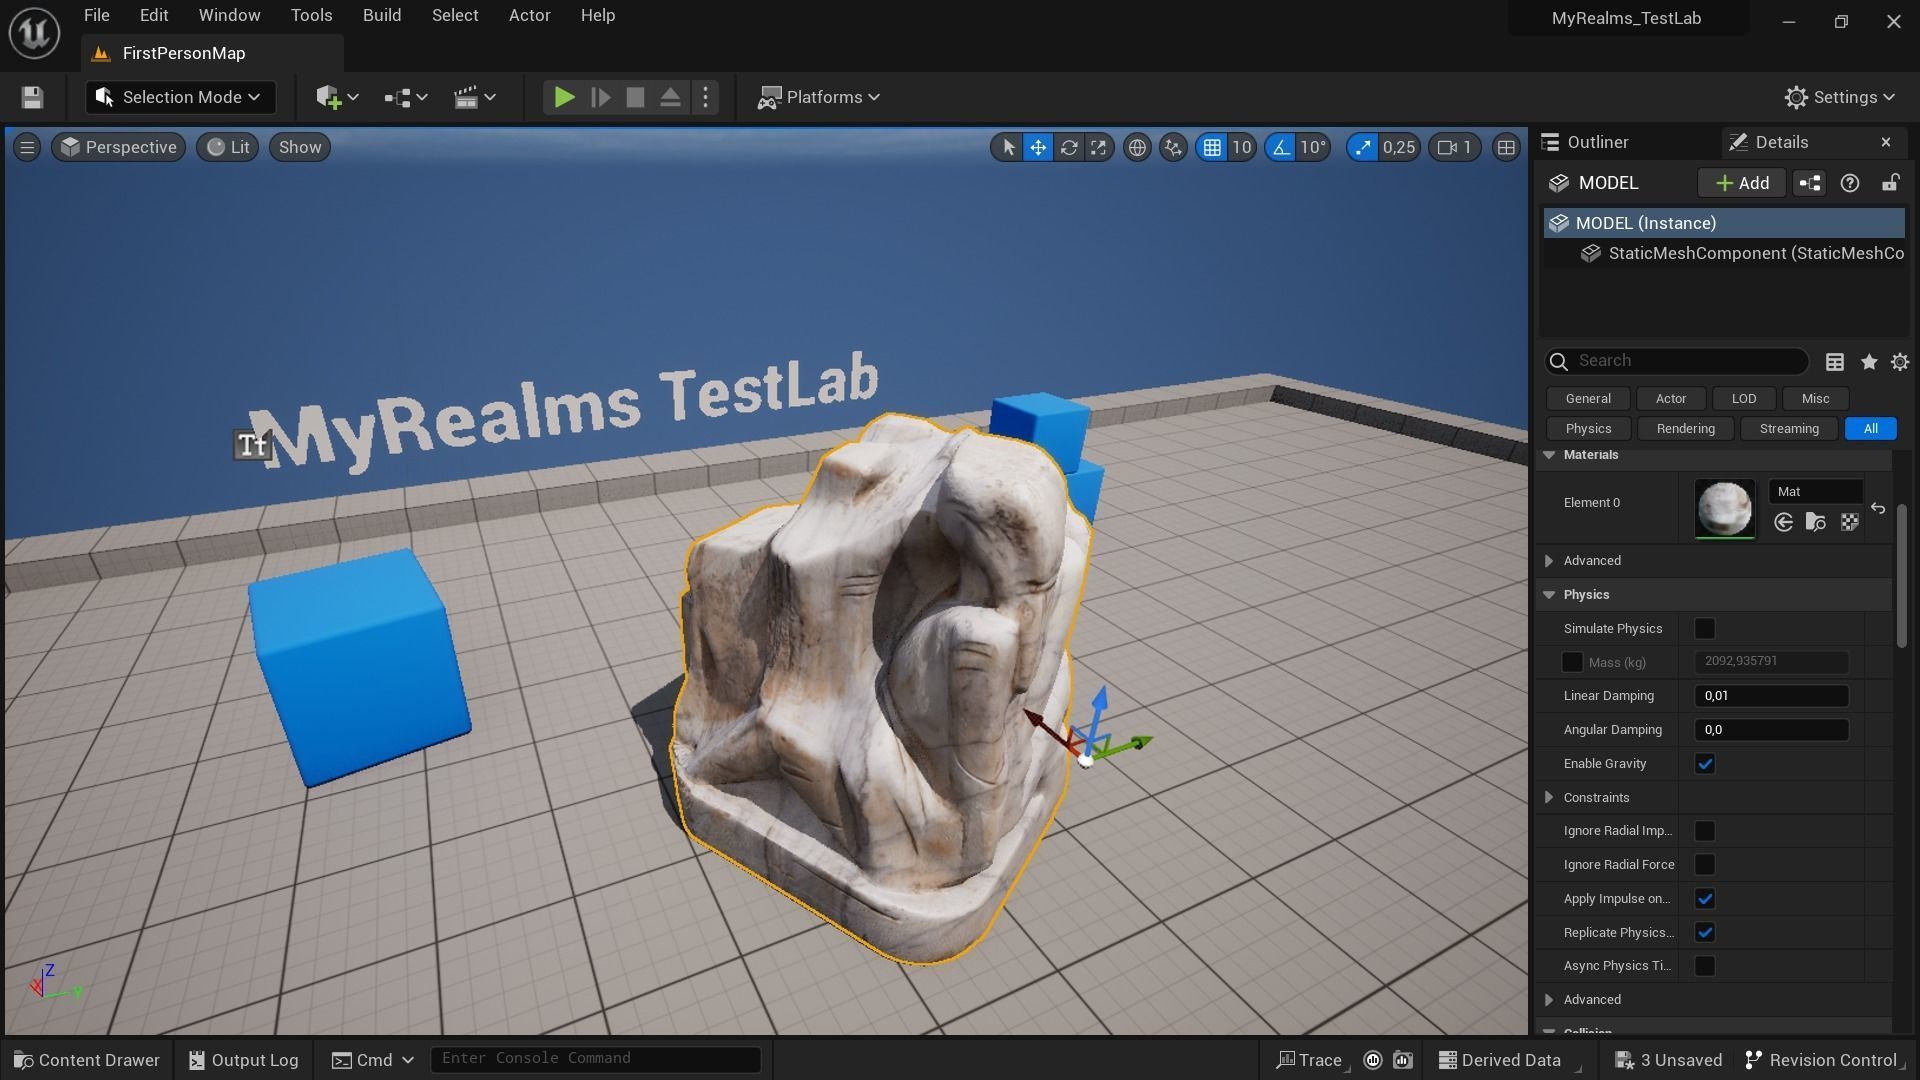This screenshot has height=1080, width=1920.
Task: Stop the play session
Action: pos(635,97)
